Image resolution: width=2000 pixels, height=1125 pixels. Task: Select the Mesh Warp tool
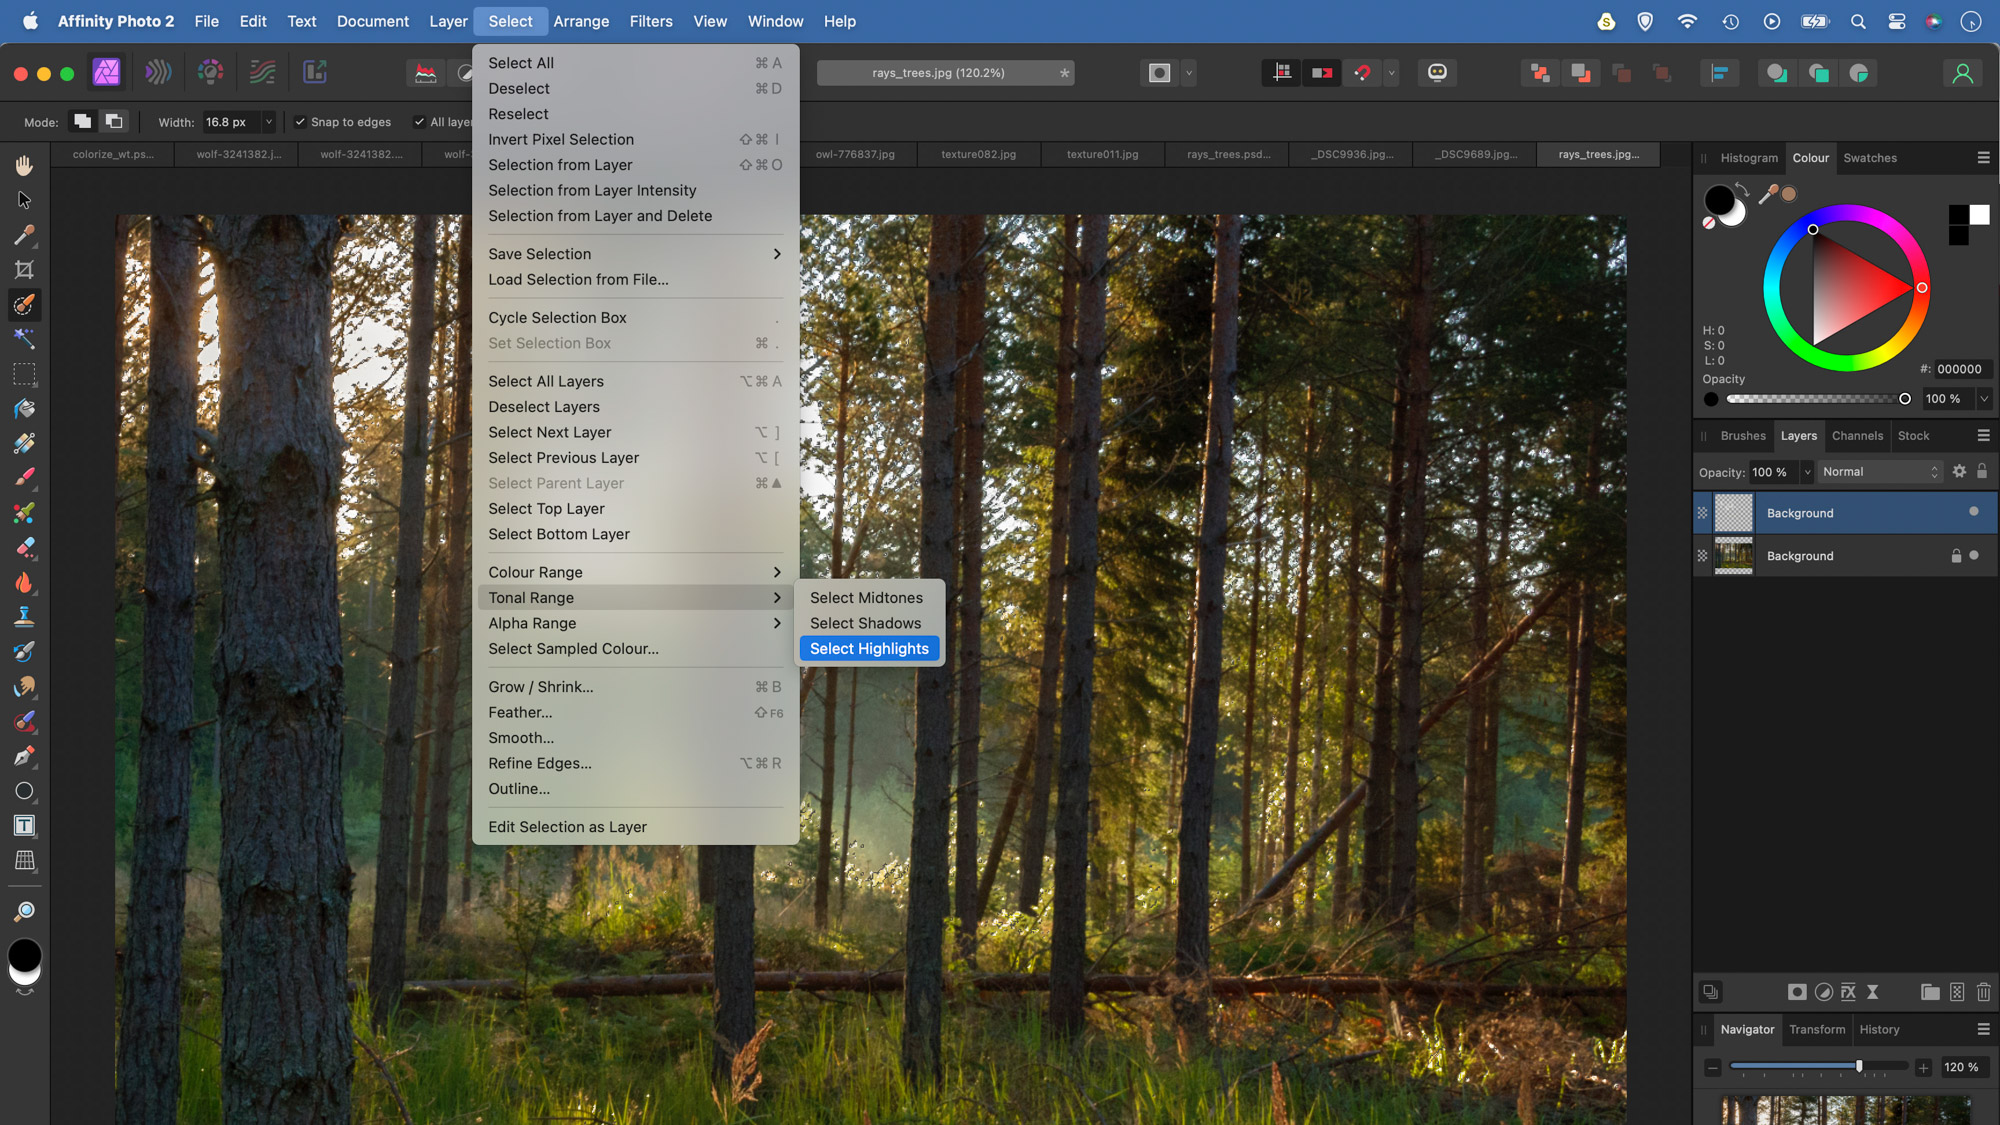tap(24, 861)
